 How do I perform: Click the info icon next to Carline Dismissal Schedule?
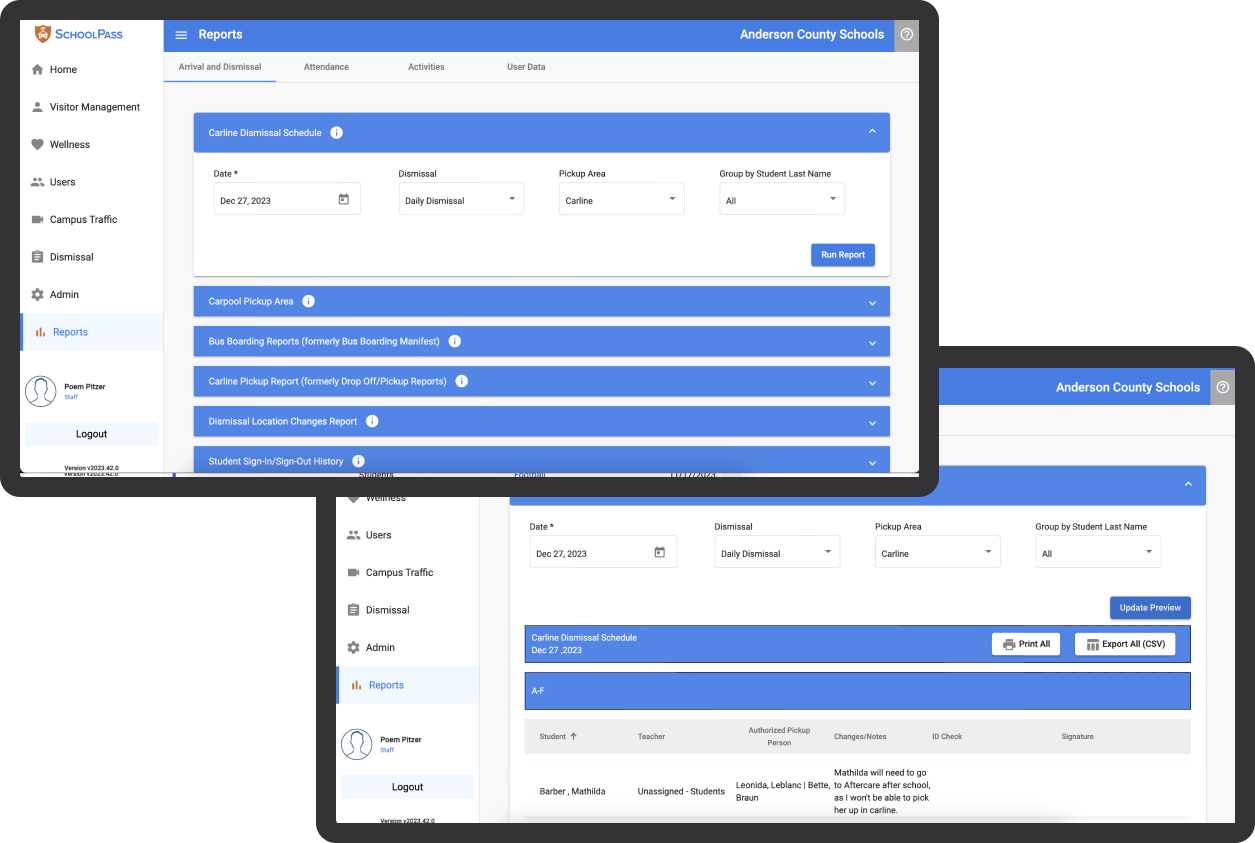(x=337, y=133)
